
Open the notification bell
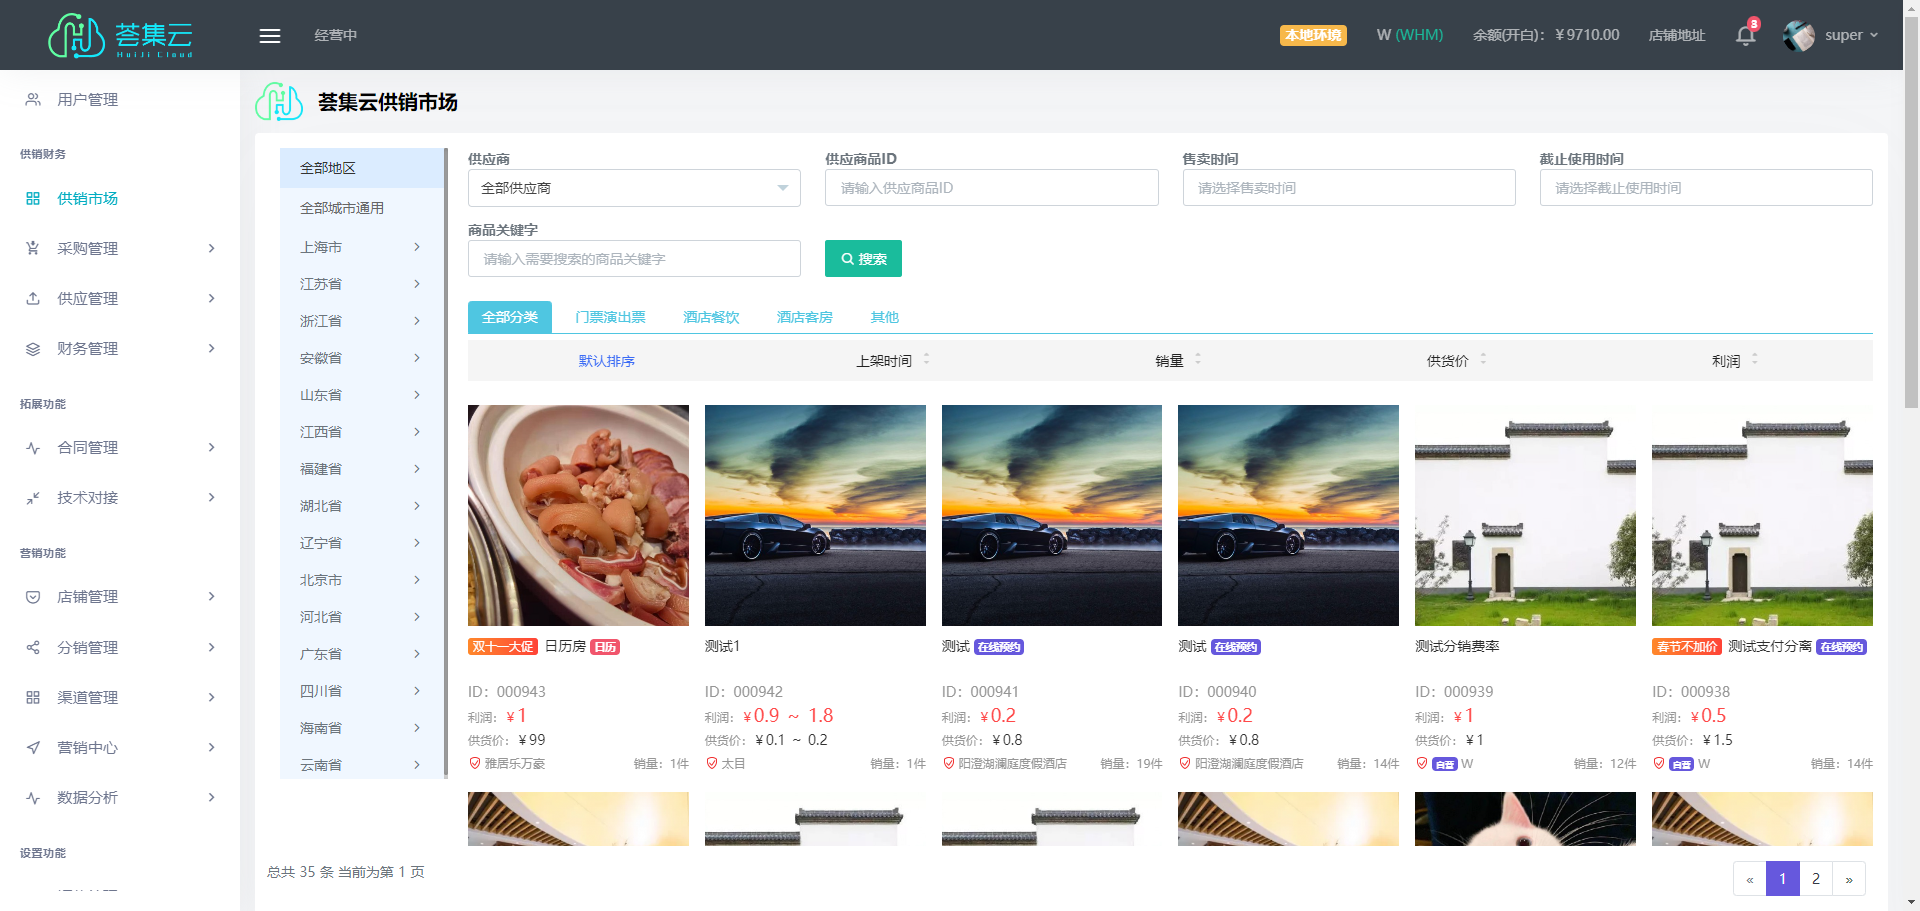pyautogui.click(x=1746, y=36)
